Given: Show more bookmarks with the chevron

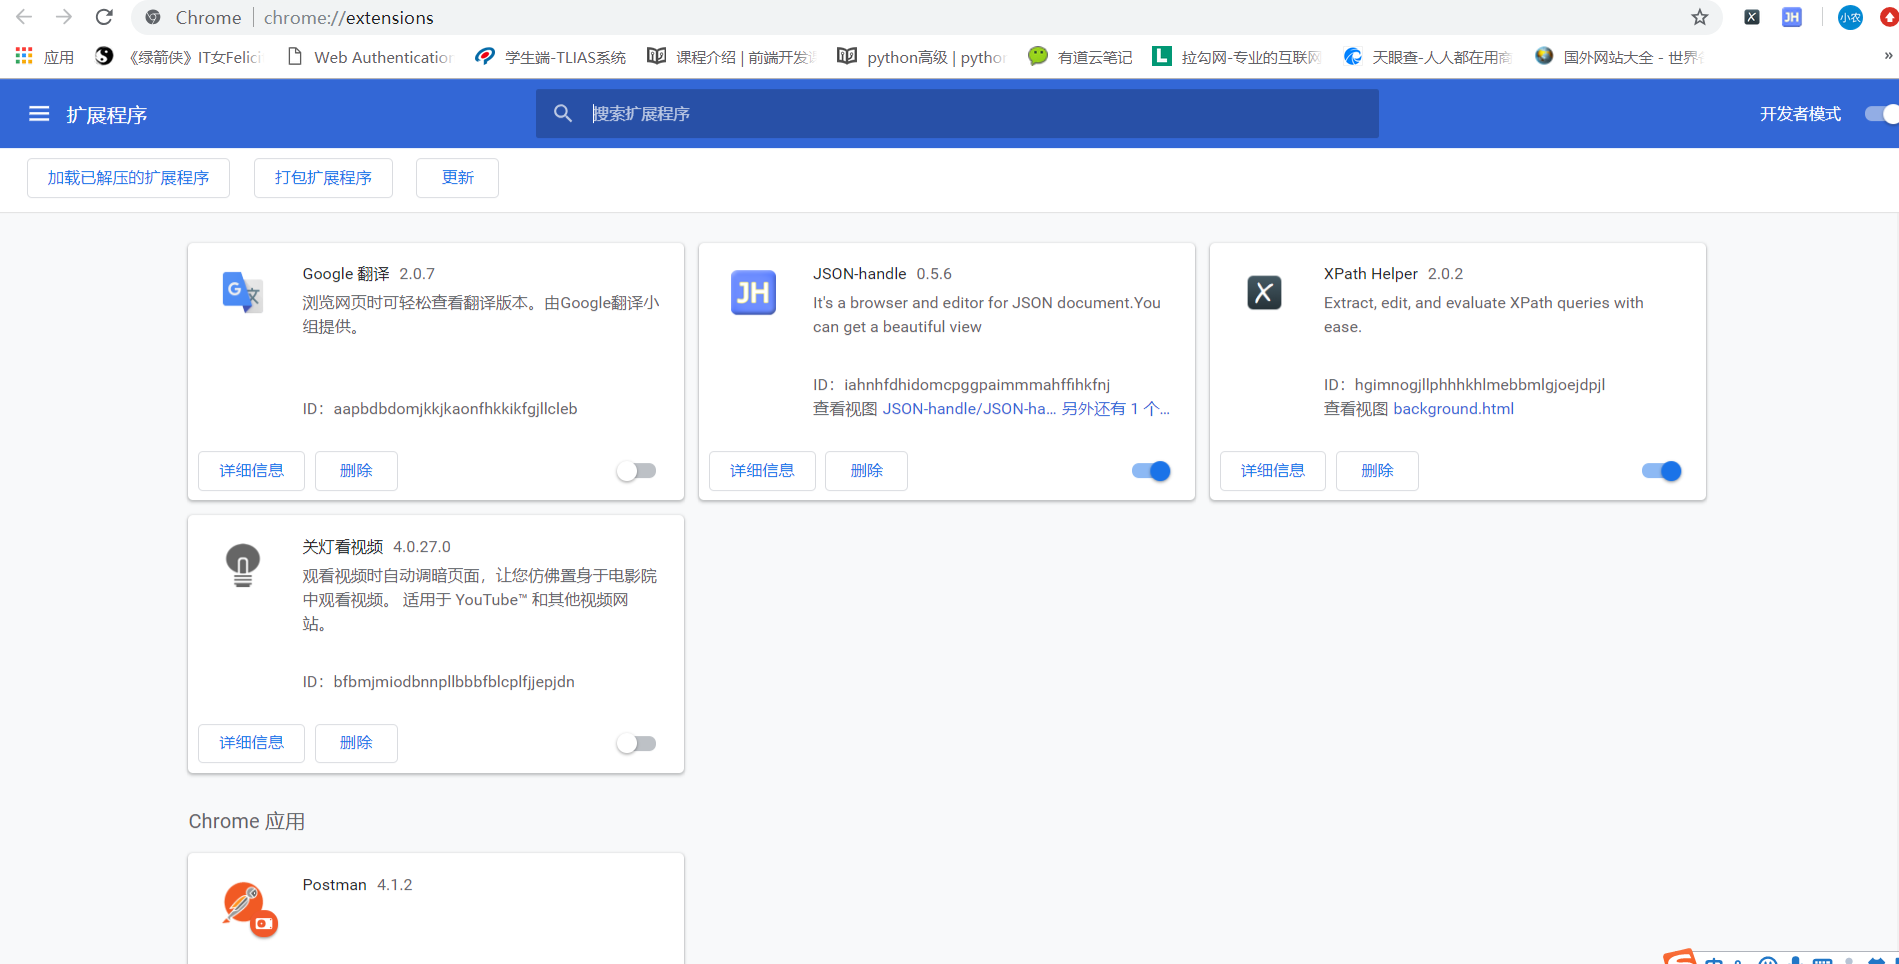Looking at the screenshot, I should [1888, 56].
